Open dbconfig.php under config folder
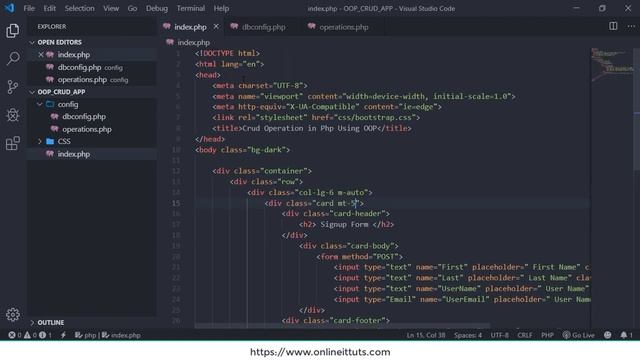 point(84,117)
